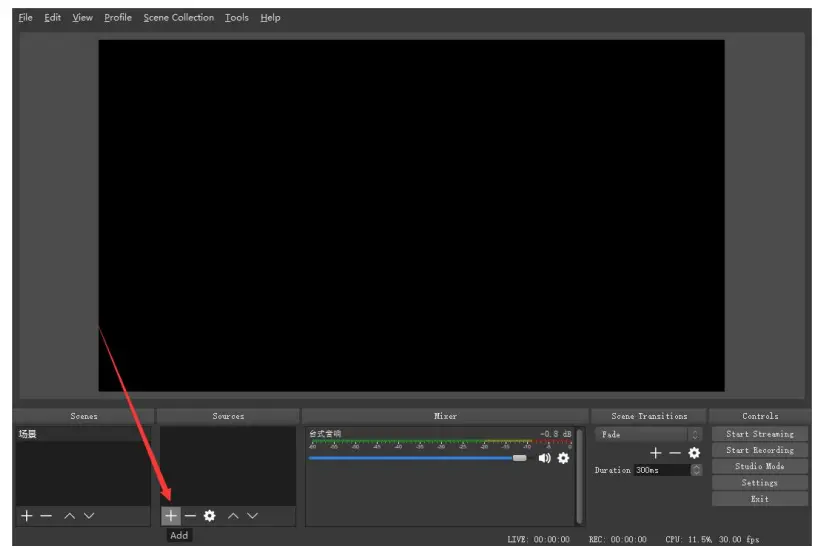Click the mixer volume slider handle
Viewport: 819px width, 551px height.
(x=519, y=458)
